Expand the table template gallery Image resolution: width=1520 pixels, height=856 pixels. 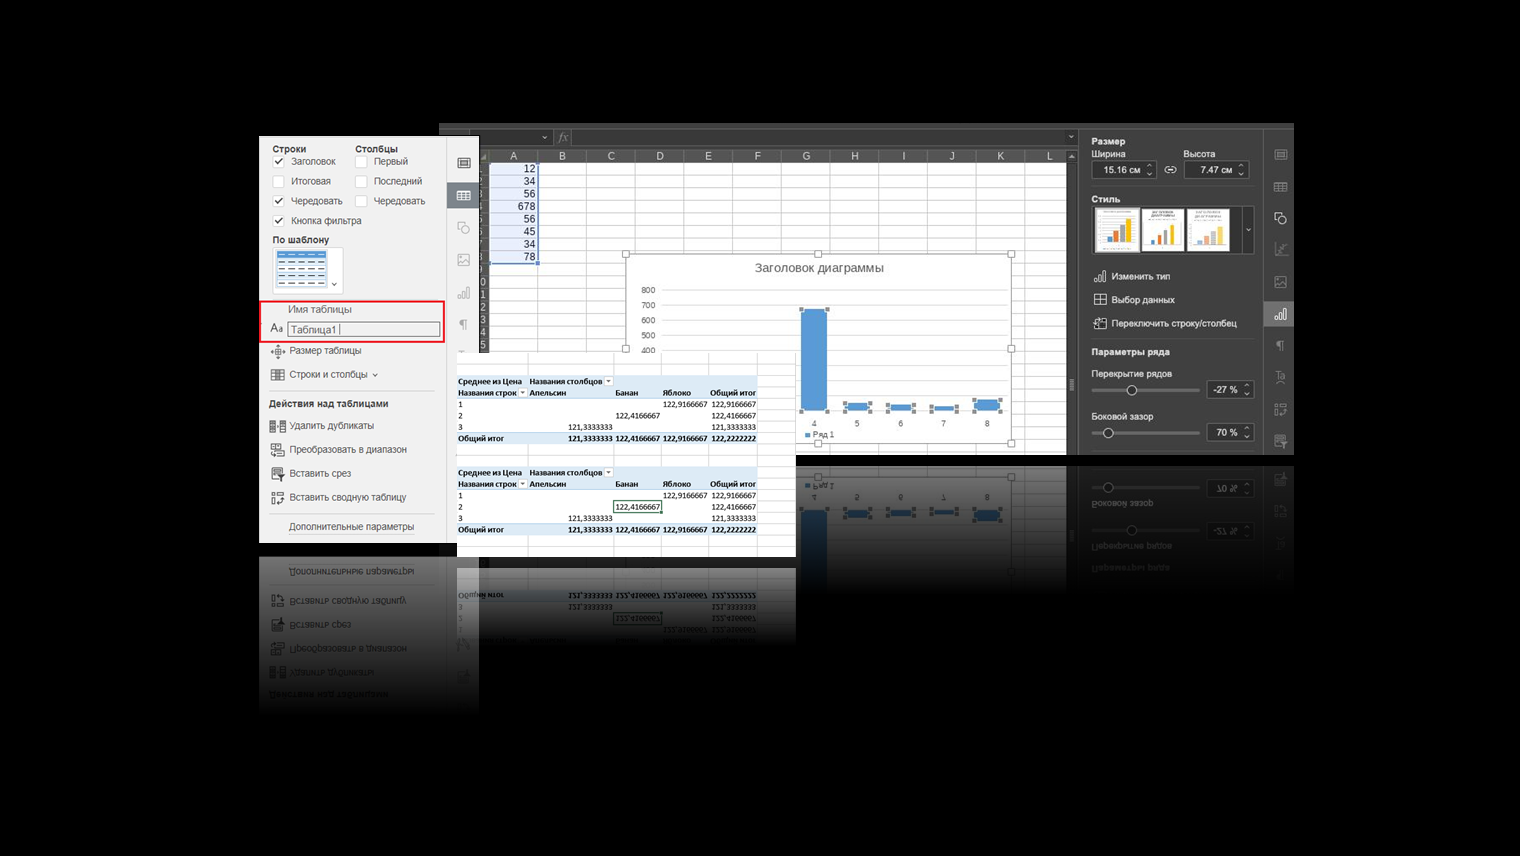coord(335,284)
